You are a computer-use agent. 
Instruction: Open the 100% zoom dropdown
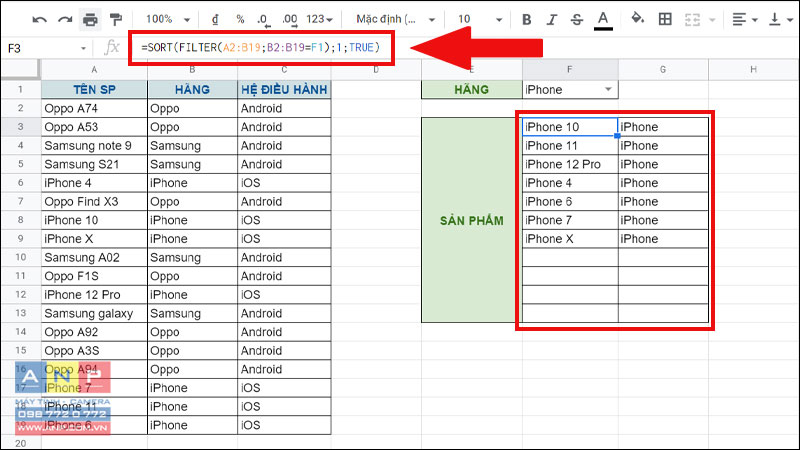pyautogui.click(x=168, y=19)
